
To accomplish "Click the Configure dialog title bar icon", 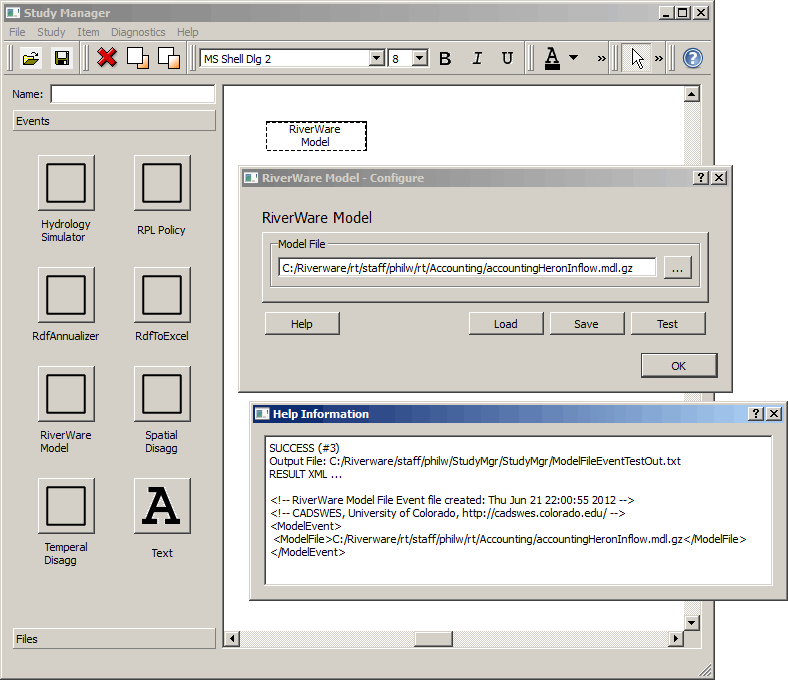I will [x=251, y=178].
